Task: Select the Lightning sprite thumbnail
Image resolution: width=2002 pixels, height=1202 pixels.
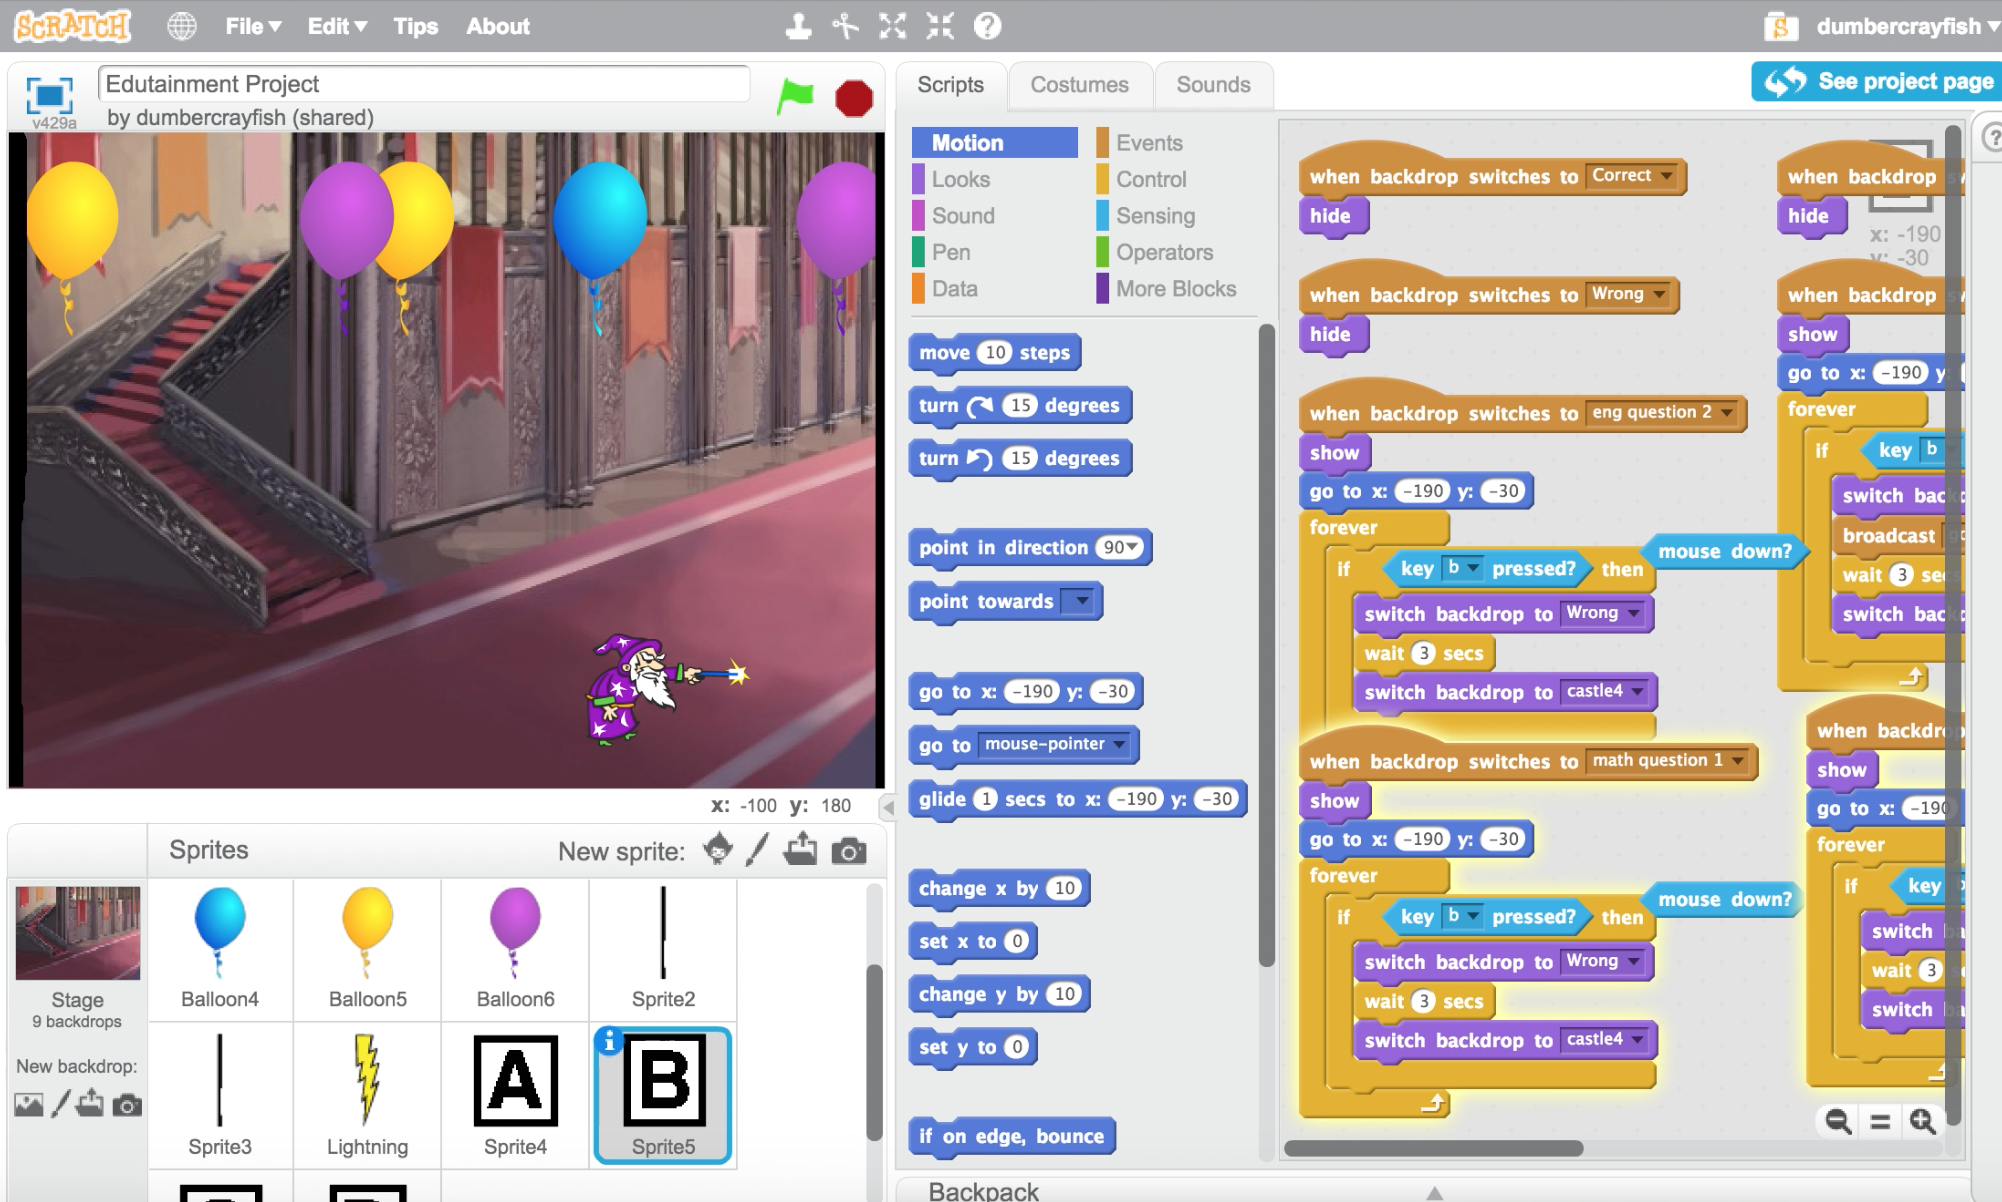Action: coord(367,1094)
